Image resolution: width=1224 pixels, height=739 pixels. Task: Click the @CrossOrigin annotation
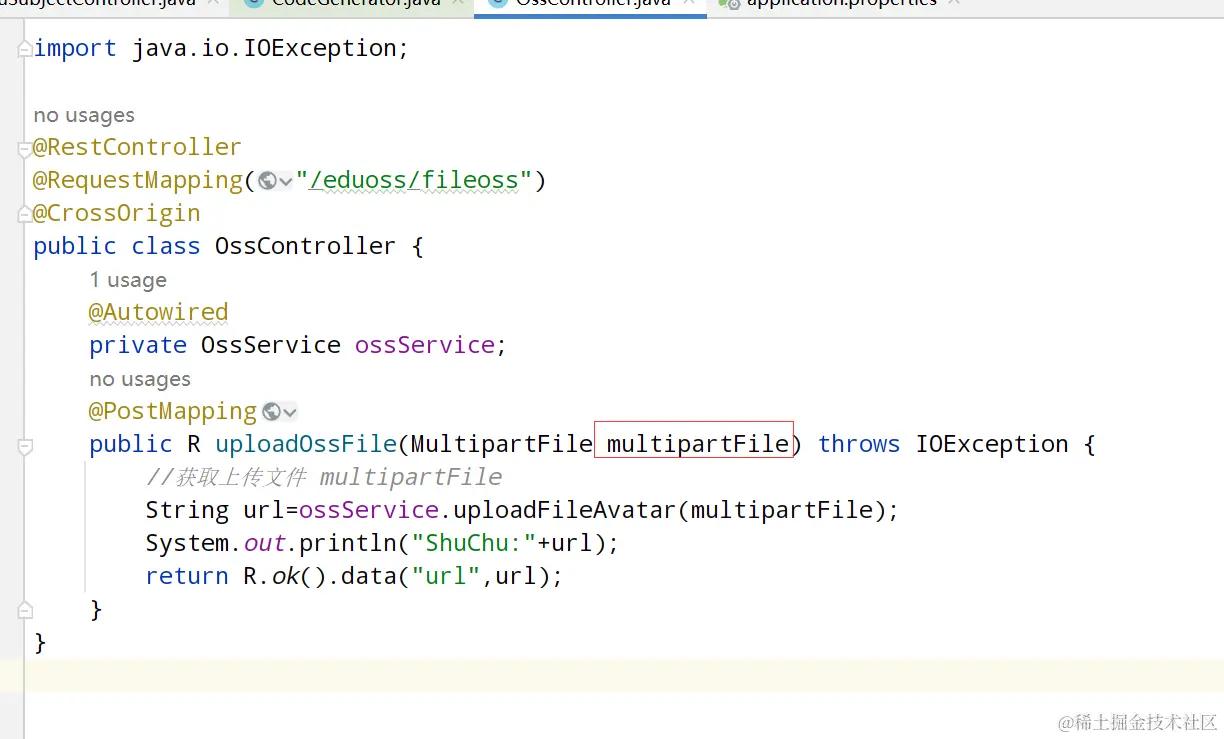117,213
